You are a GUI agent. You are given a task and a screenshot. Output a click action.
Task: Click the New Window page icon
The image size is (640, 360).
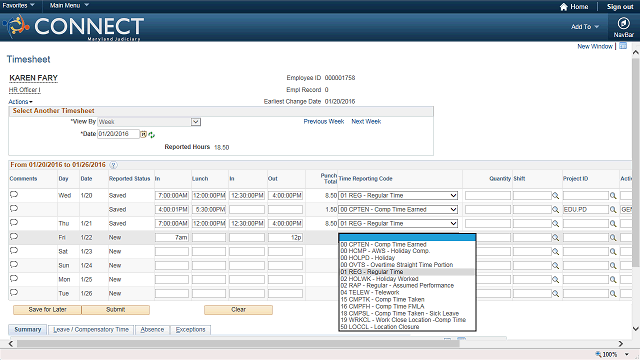tap(623, 46)
